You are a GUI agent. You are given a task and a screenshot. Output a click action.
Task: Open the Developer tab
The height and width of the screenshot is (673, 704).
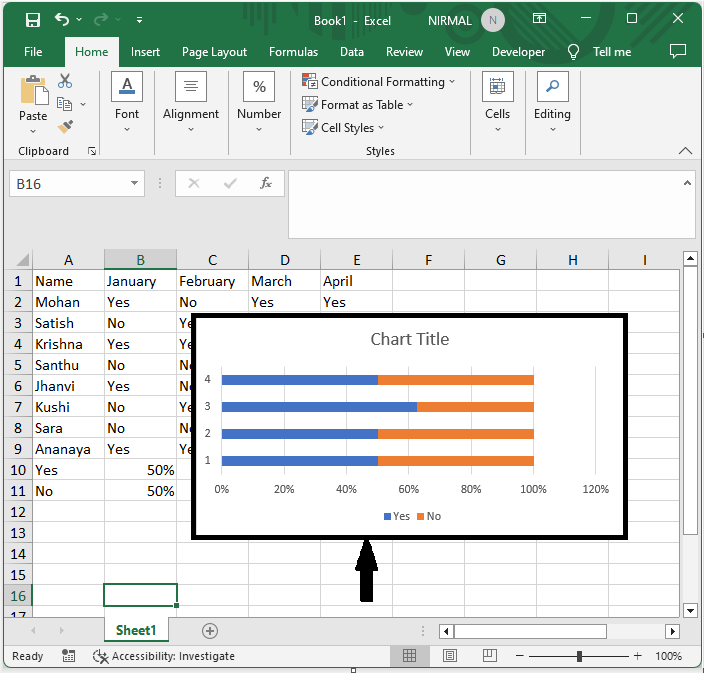[518, 52]
